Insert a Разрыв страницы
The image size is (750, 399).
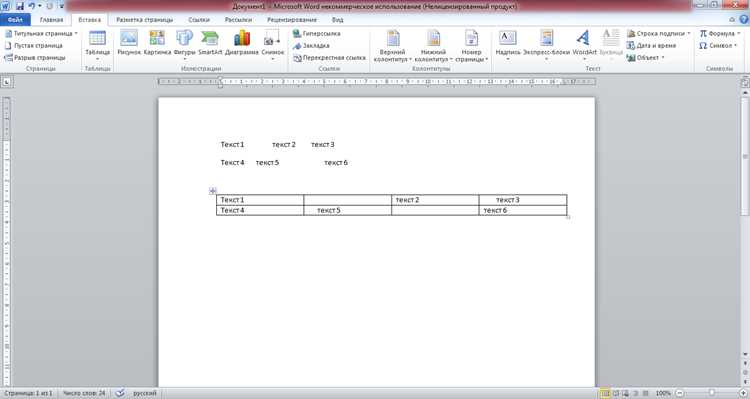click(34, 57)
